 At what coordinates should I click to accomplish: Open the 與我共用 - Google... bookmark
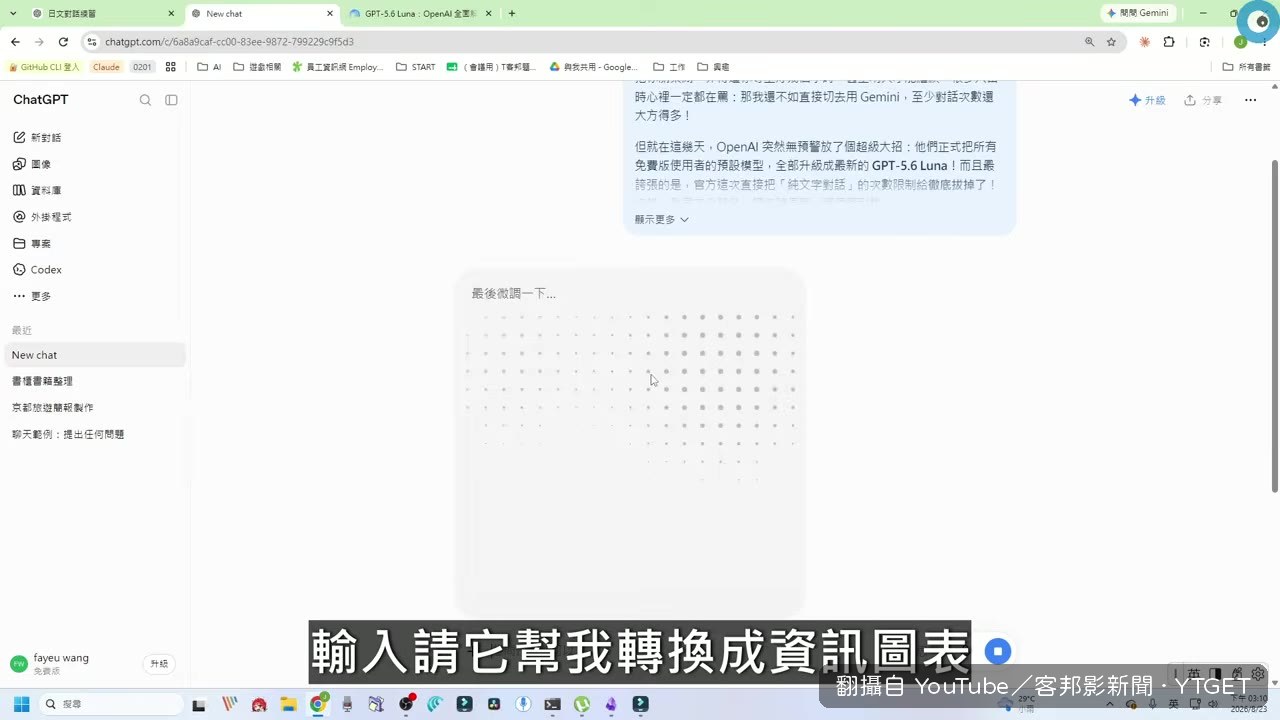594,67
